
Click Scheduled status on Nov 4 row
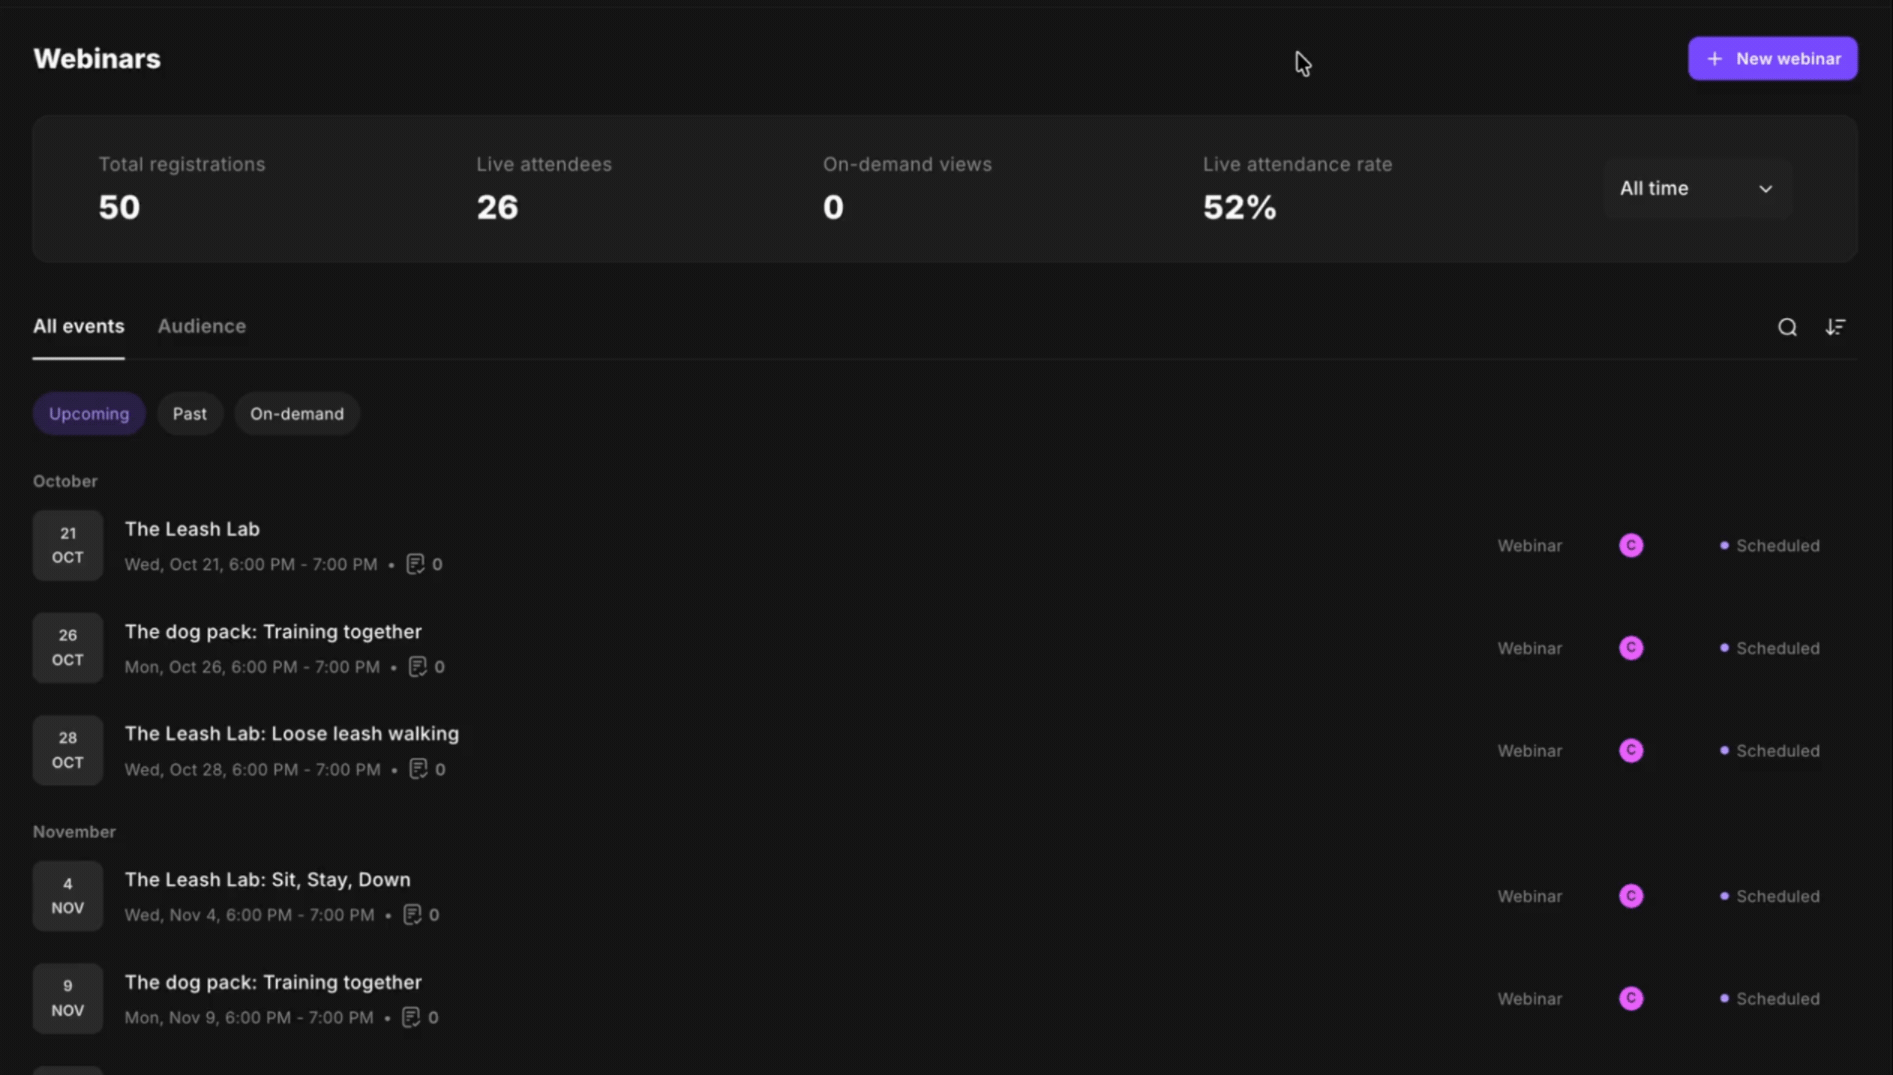pyautogui.click(x=1769, y=896)
